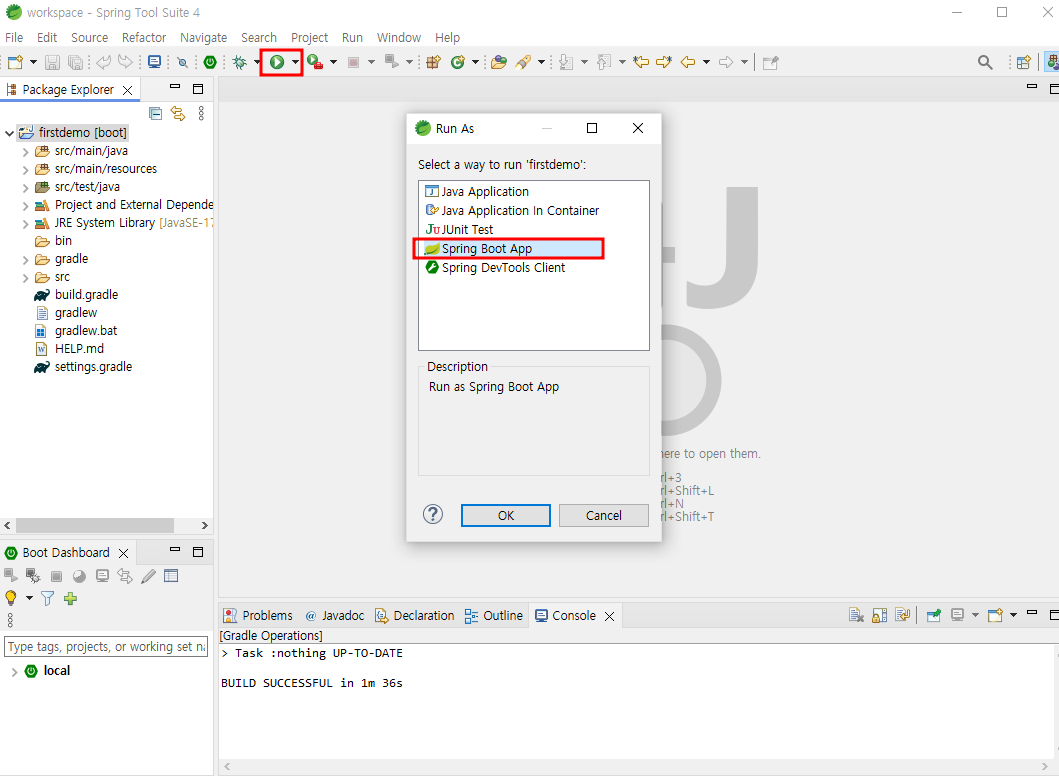Image resolution: width=1059 pixels, height=776 pixels.
Task: Switch to the Declaration tab
Action: (415, 615)
